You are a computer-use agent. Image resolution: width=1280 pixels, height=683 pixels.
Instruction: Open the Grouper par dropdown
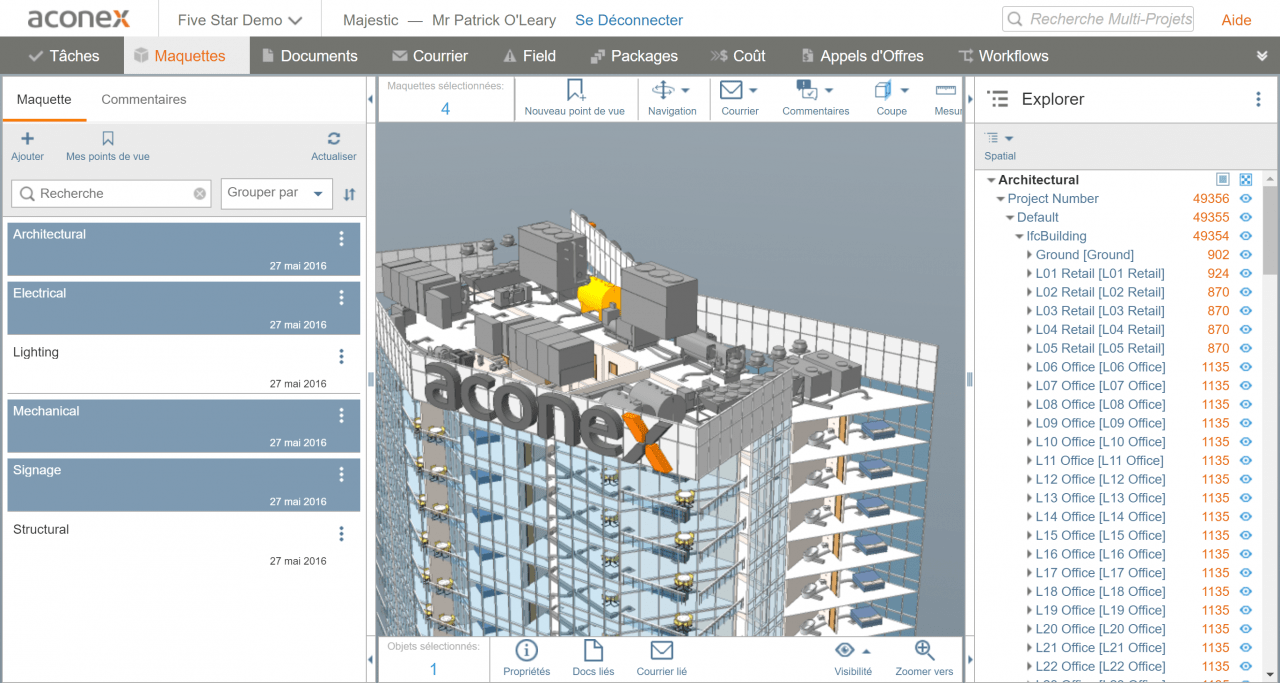pos(277,193)
